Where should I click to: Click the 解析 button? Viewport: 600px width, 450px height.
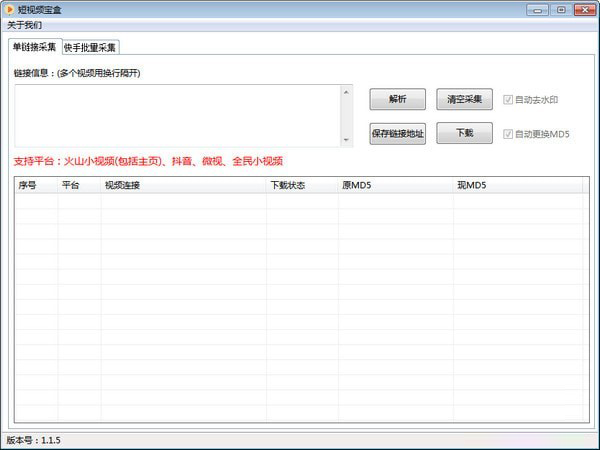[397, 99]
